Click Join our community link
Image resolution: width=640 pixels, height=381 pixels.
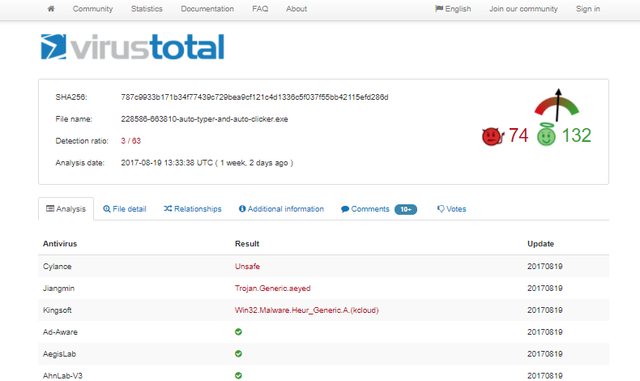pyautogui.click(x=523, y=9)
